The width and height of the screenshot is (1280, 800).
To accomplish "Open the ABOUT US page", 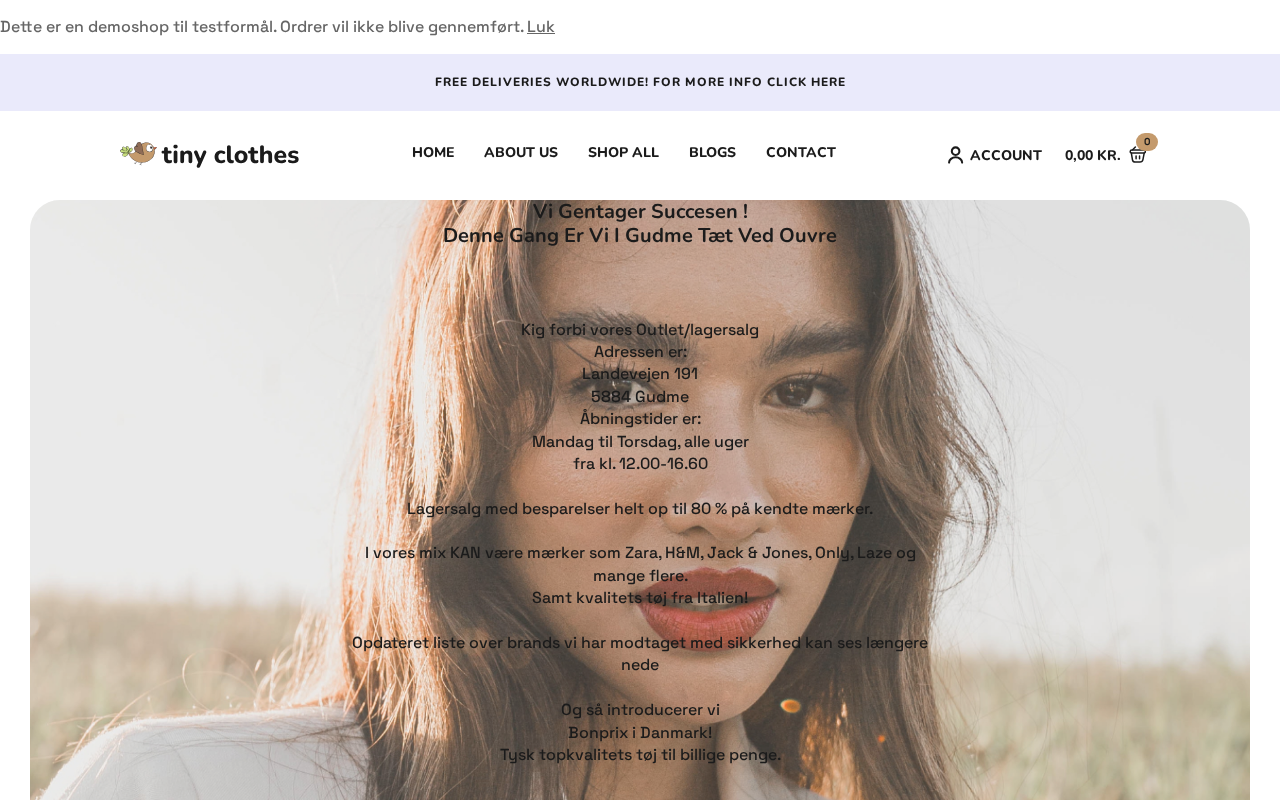I will point(521,153).
